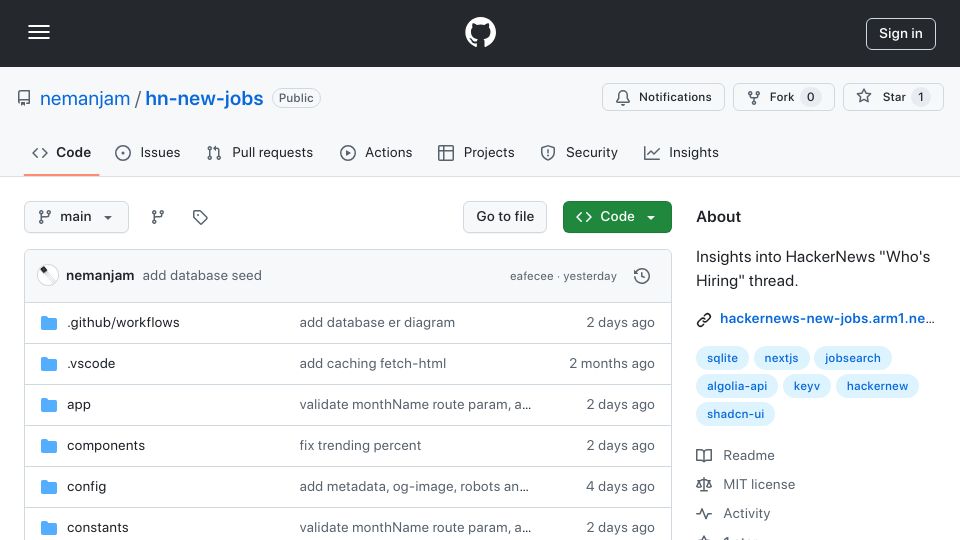Click the '2 months ago' timestamp for .vscode

(x=612, y=364)
